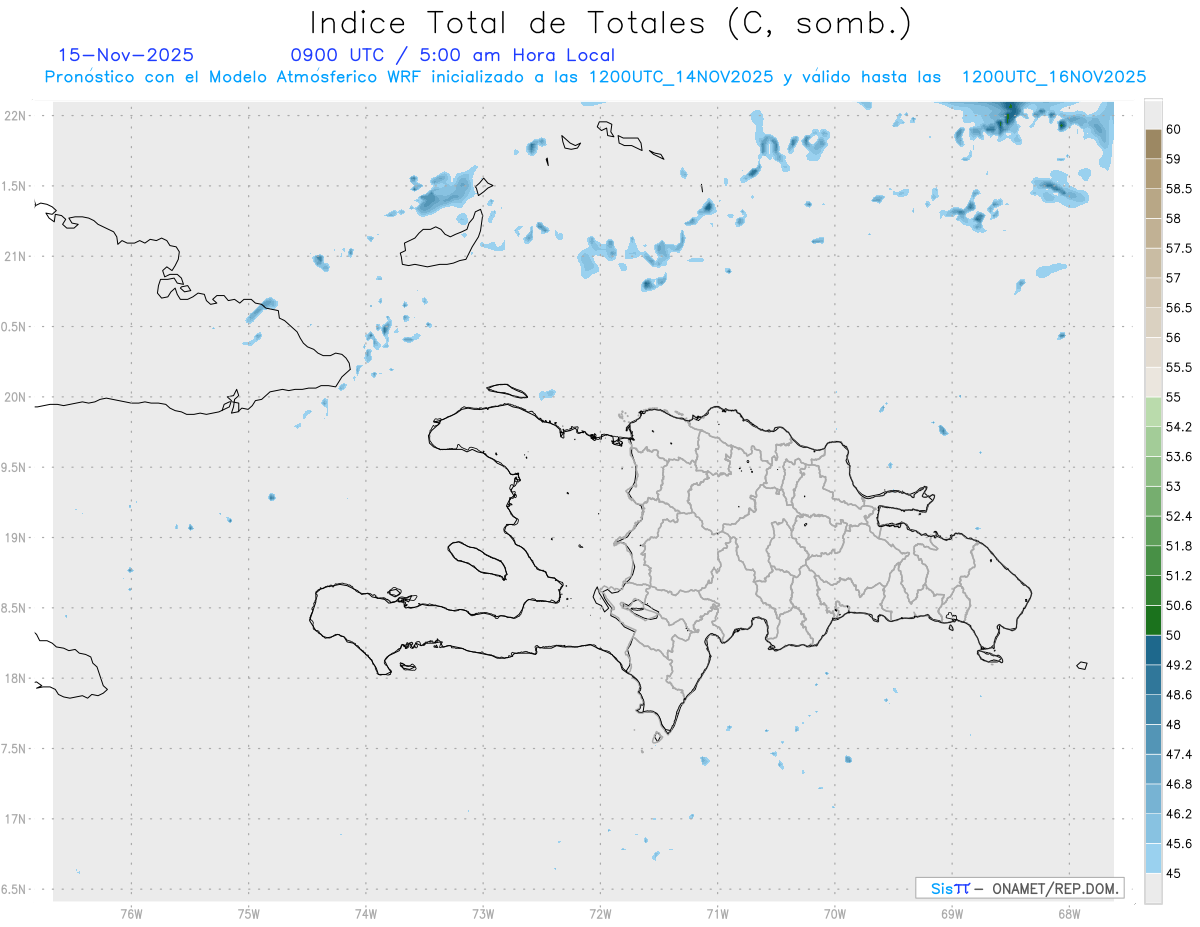The width and height of the screenshot is (1200, 927).
Task: Click the '69W' longitude label
Action: [x=951, y=913]
